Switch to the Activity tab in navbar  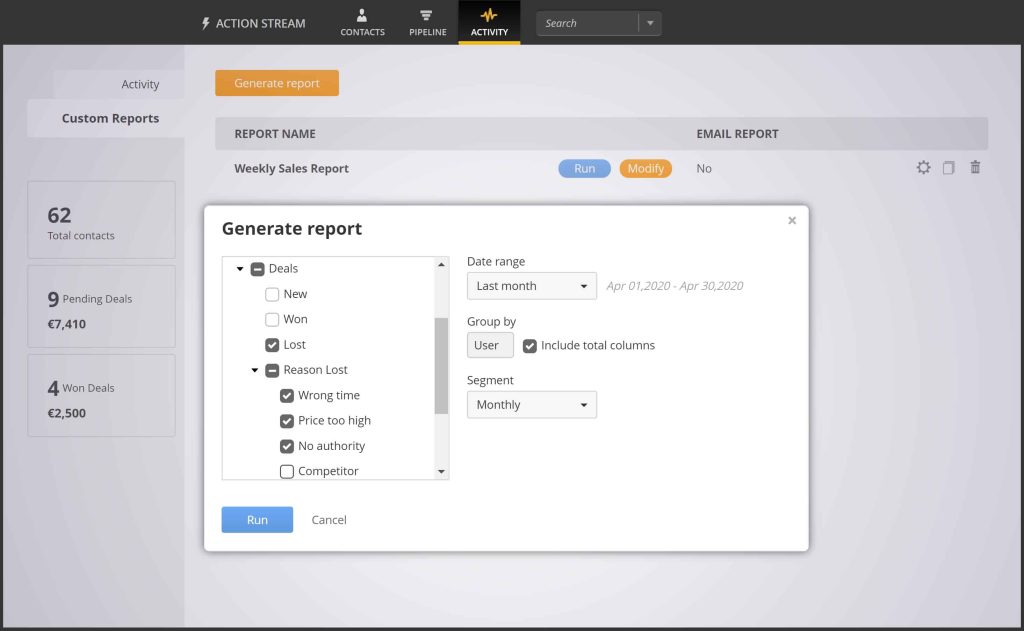point(489,22)
